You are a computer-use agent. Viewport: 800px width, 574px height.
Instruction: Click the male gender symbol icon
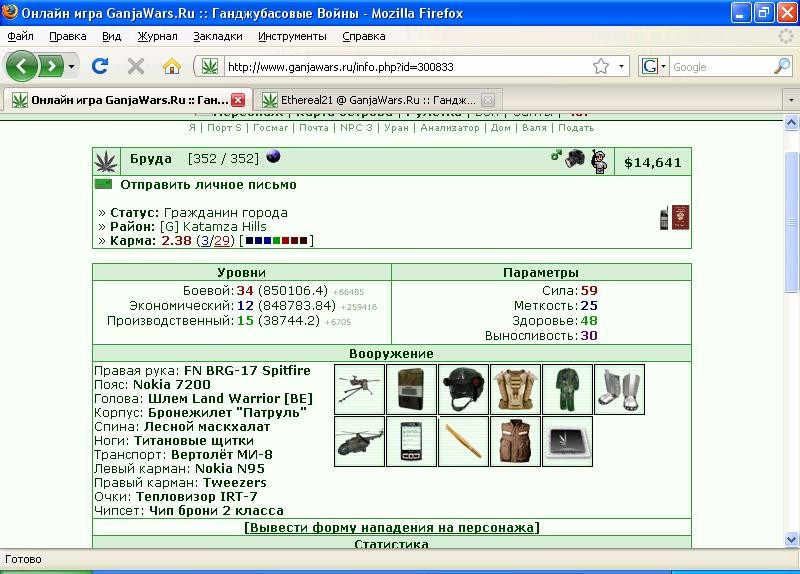556,155
